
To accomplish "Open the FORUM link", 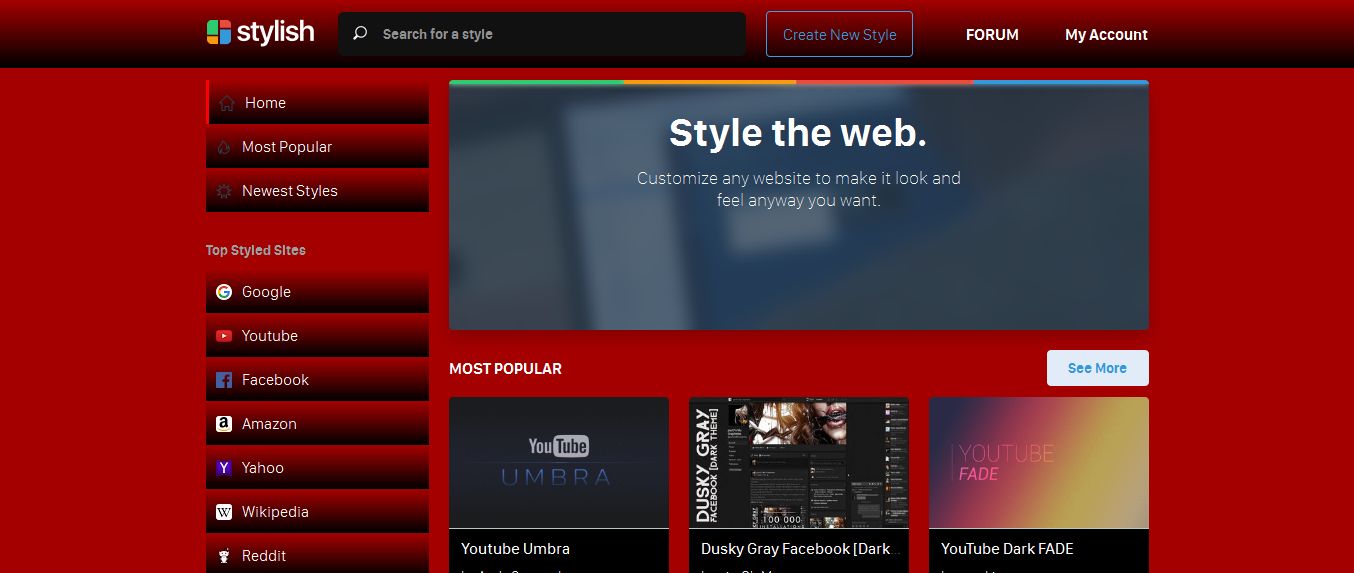I will click(x=992, y=34).
